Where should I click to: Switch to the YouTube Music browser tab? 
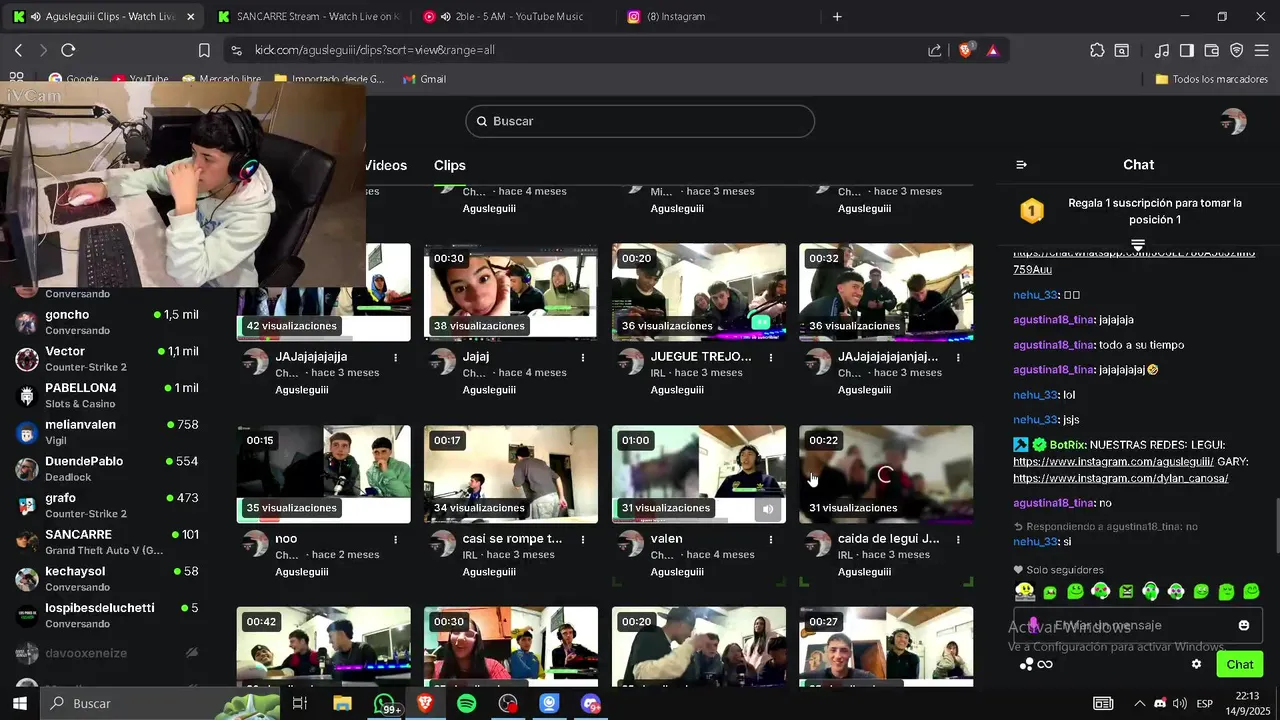[x=510, y=16]
